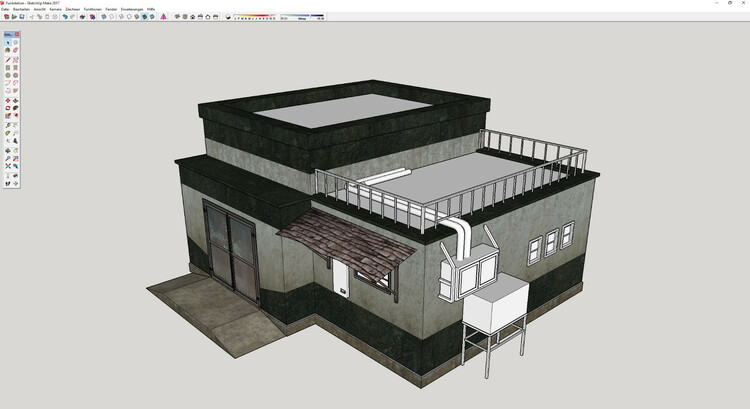The width and height of the screenshot is (750, 409).
Task: Print the model from toolbar
Action: 82,17
